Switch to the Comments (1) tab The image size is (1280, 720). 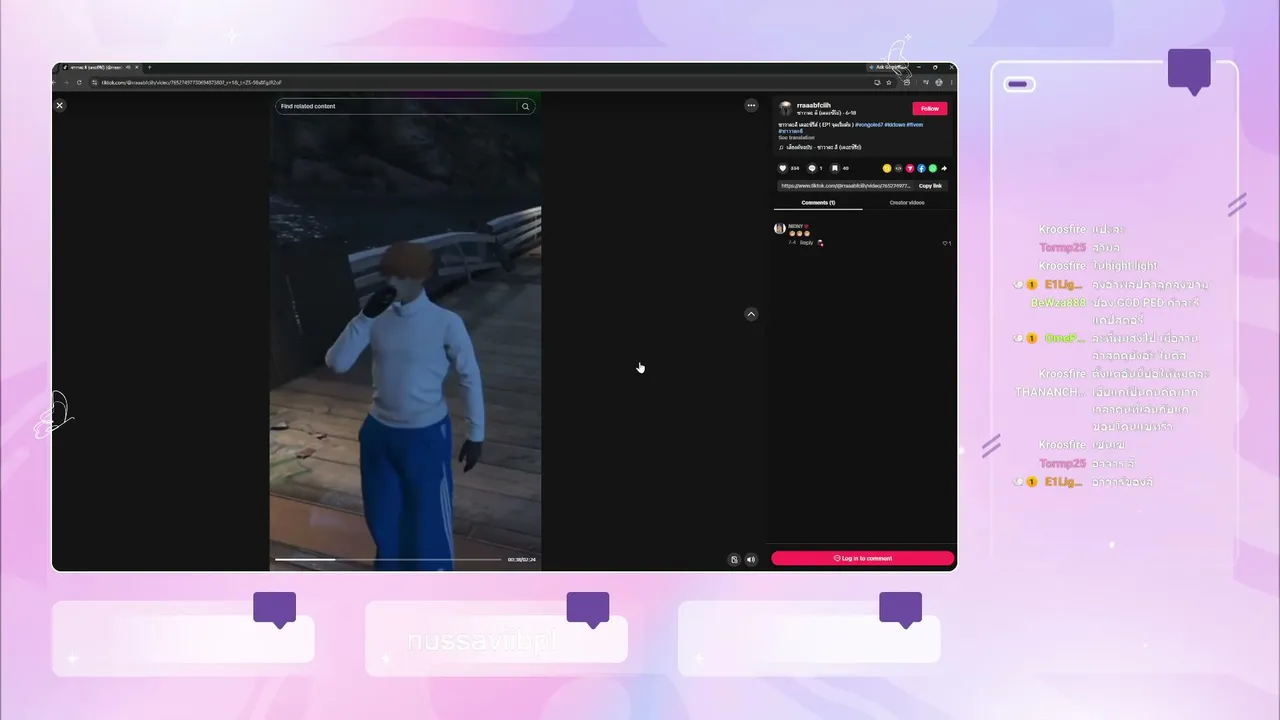818,203
